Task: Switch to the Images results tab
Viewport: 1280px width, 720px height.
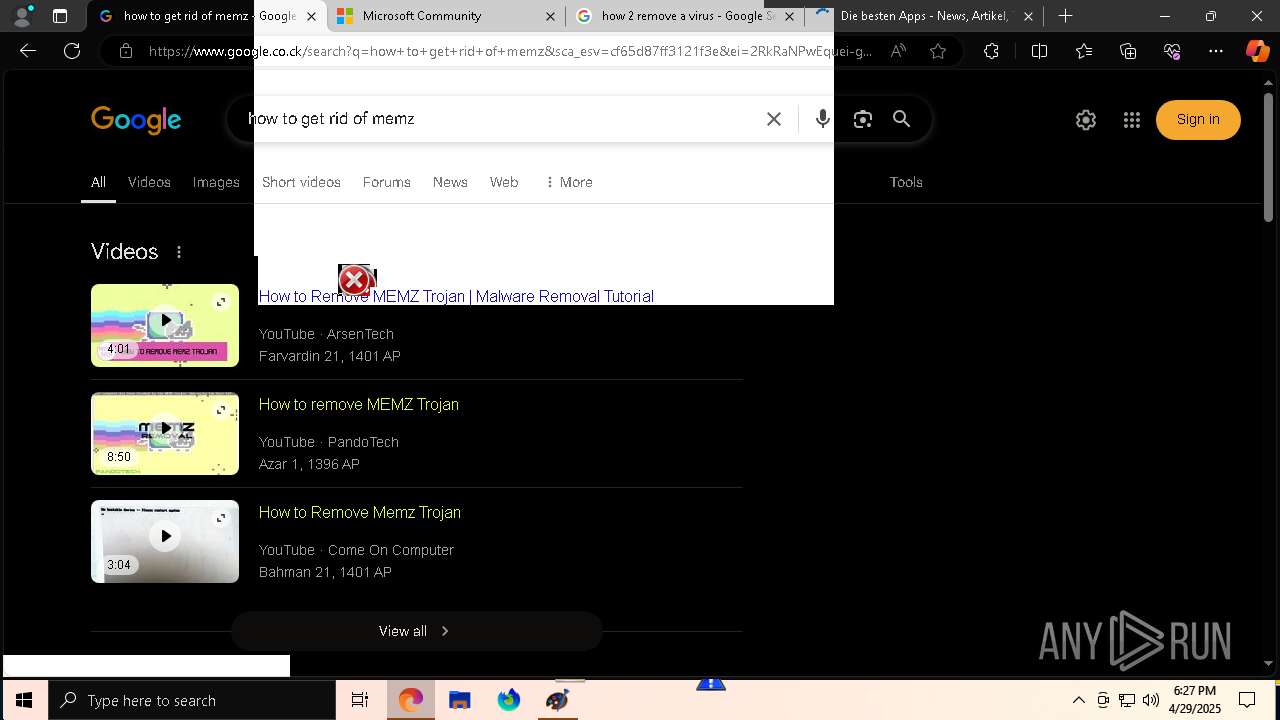Action: point(216,182)
